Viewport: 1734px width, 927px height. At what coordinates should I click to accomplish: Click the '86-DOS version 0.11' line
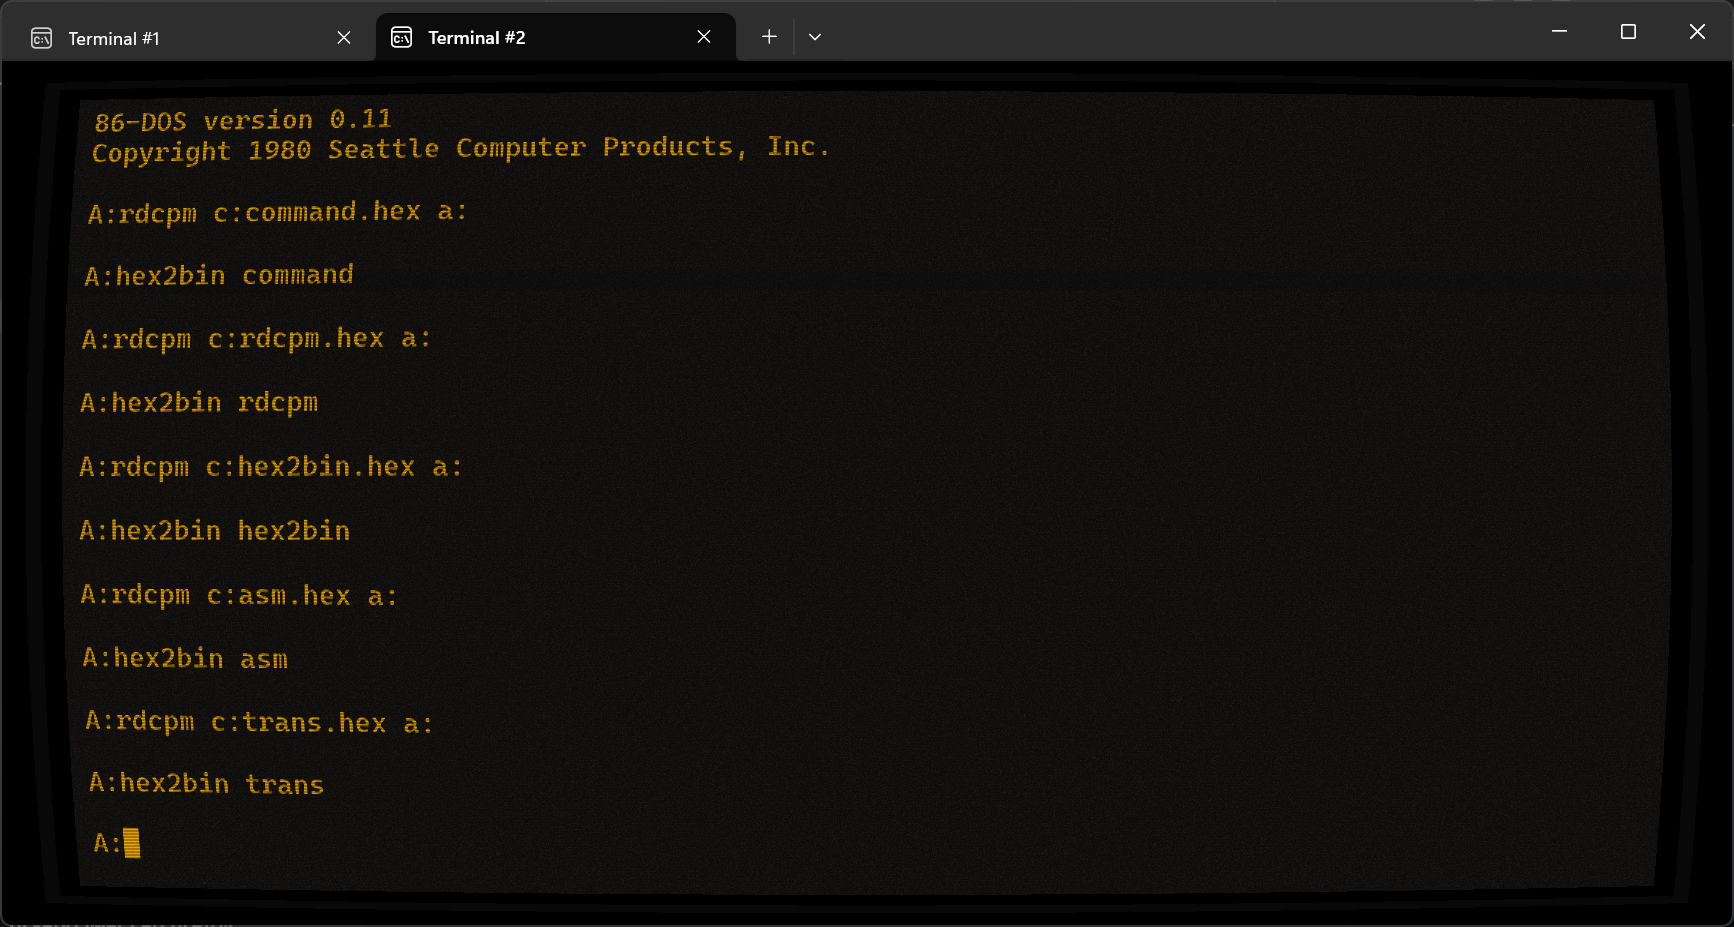242,121
